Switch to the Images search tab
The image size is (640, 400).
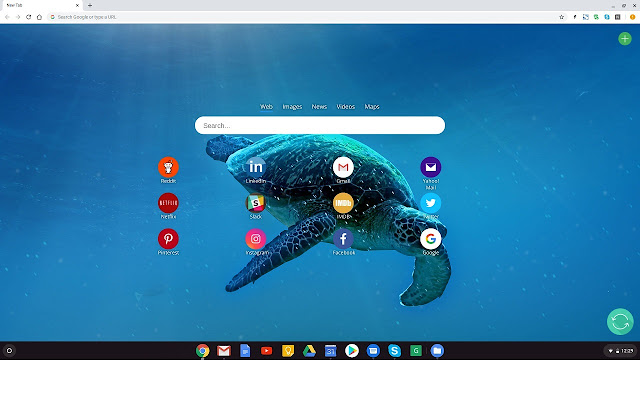tap(292, 107)
